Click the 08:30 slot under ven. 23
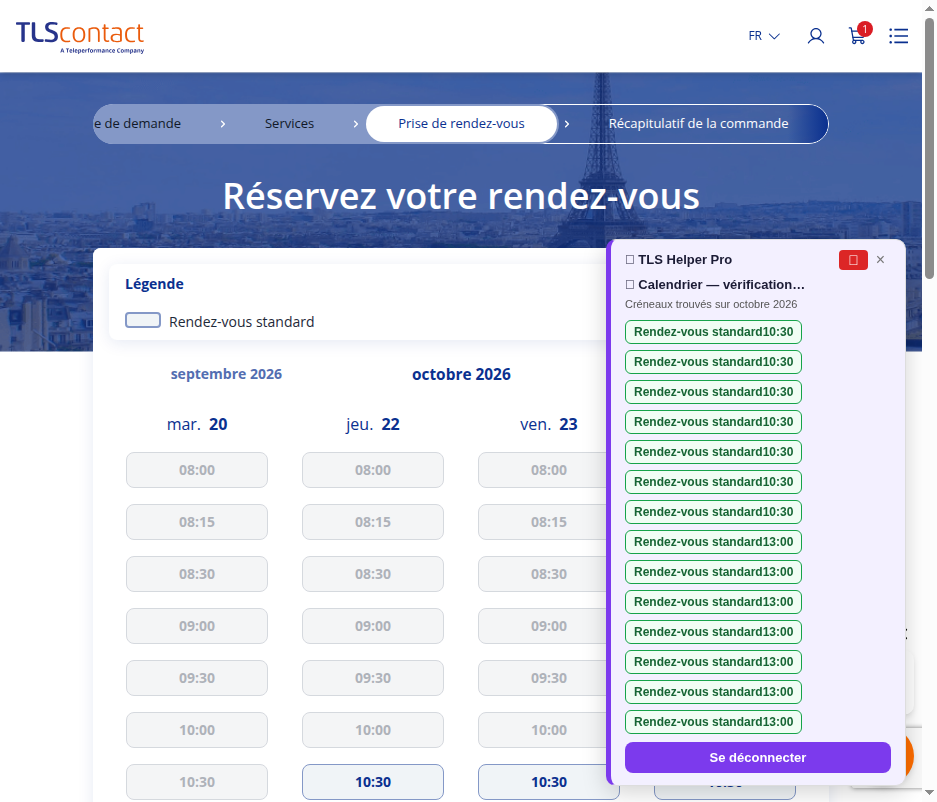 pyautogui.click(x=543, y=574)
